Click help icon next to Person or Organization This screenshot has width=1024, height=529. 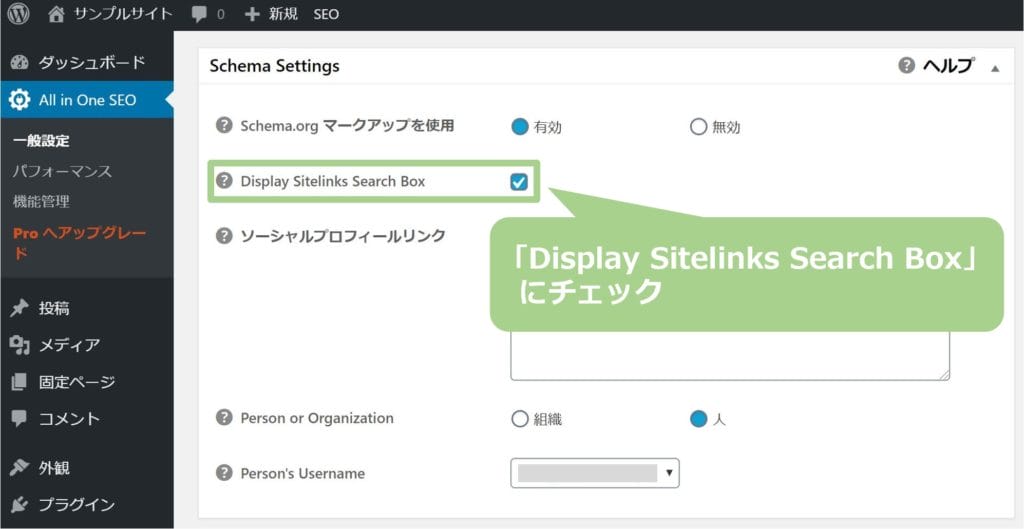point(224,418)
